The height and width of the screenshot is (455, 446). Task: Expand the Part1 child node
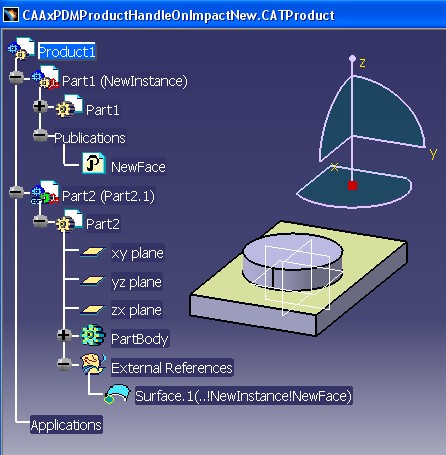[40, 106]
